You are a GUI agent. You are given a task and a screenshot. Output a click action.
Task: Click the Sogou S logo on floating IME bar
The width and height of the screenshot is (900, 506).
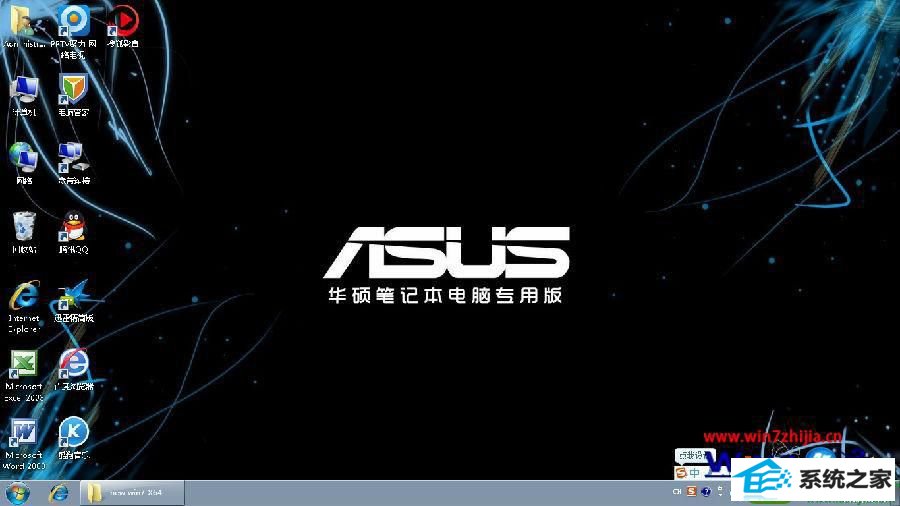click(681, 473)
